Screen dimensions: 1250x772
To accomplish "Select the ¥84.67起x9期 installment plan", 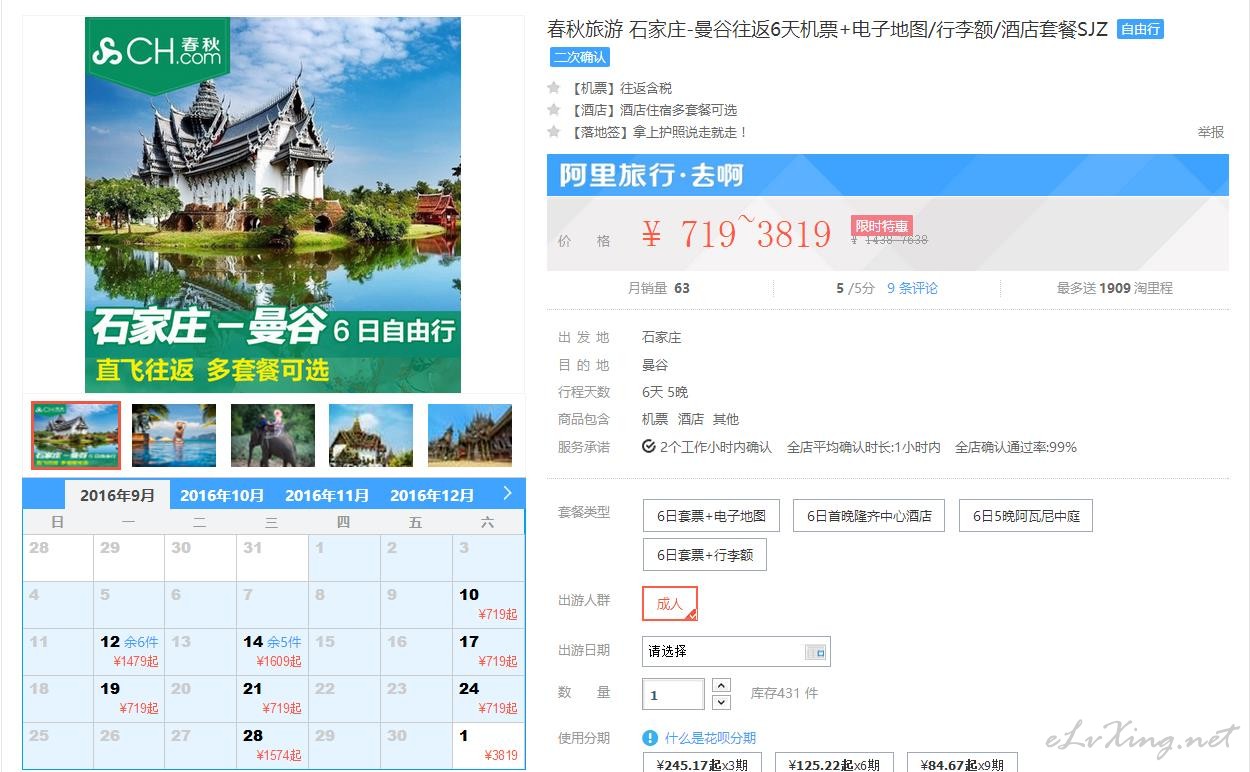I will coord(963,764).
